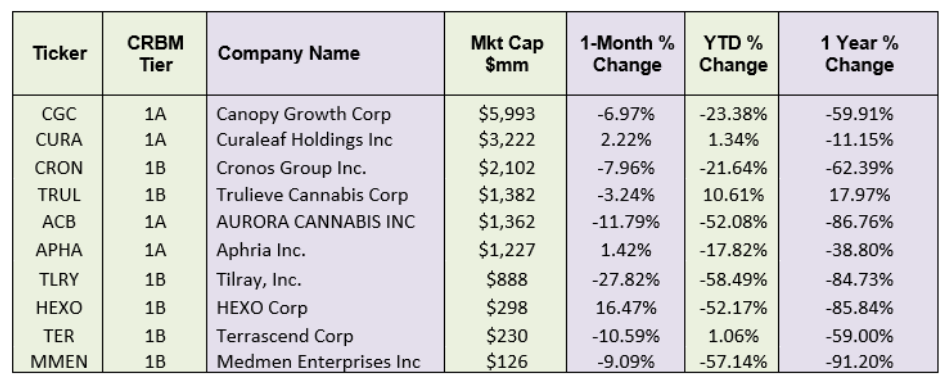Click the 16.47% one-month value
This screenshot has width=950, height=384.
point(626,308)
